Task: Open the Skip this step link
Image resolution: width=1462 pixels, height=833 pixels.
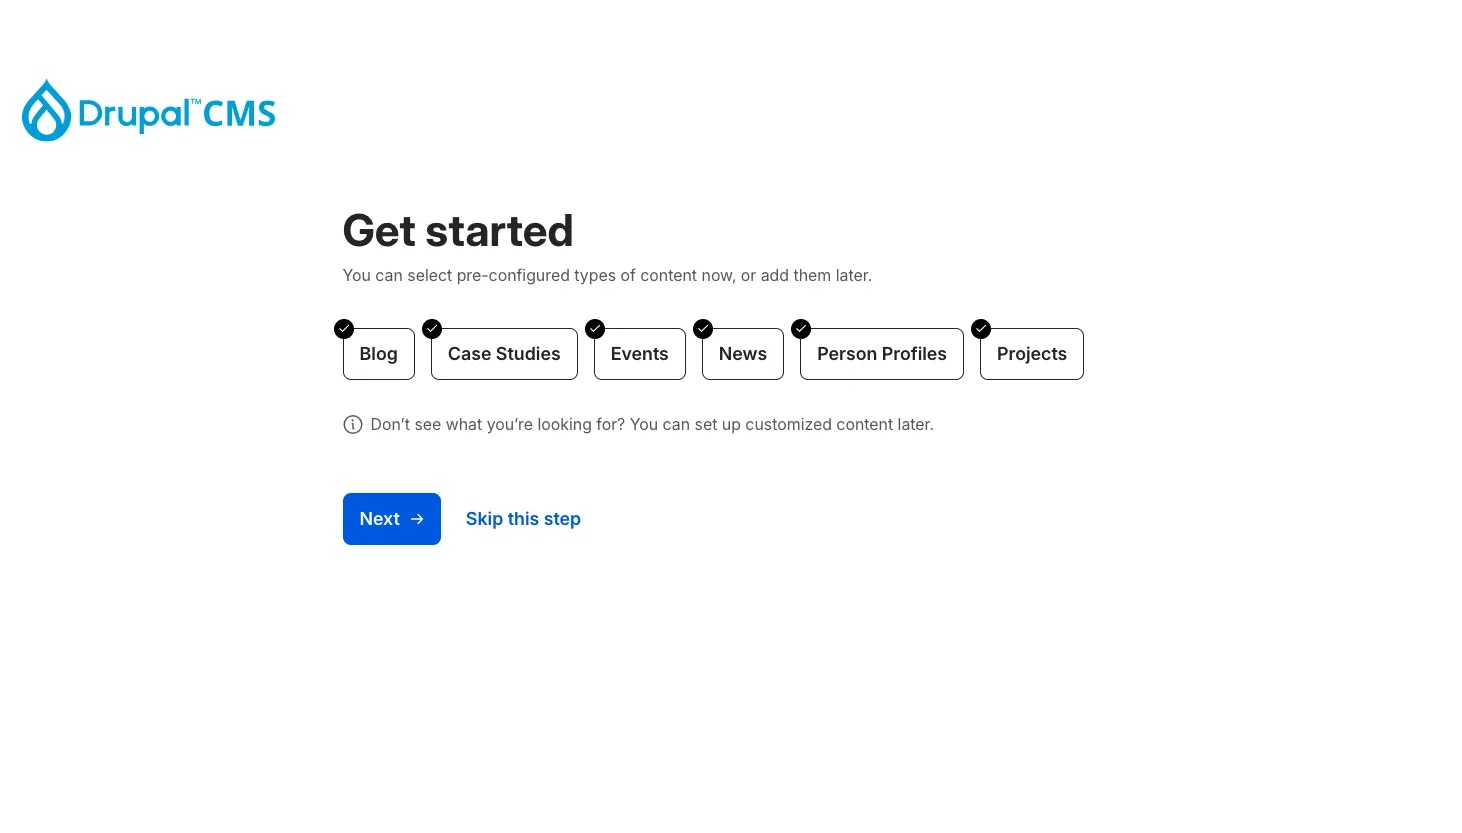Action: (523, 519)
